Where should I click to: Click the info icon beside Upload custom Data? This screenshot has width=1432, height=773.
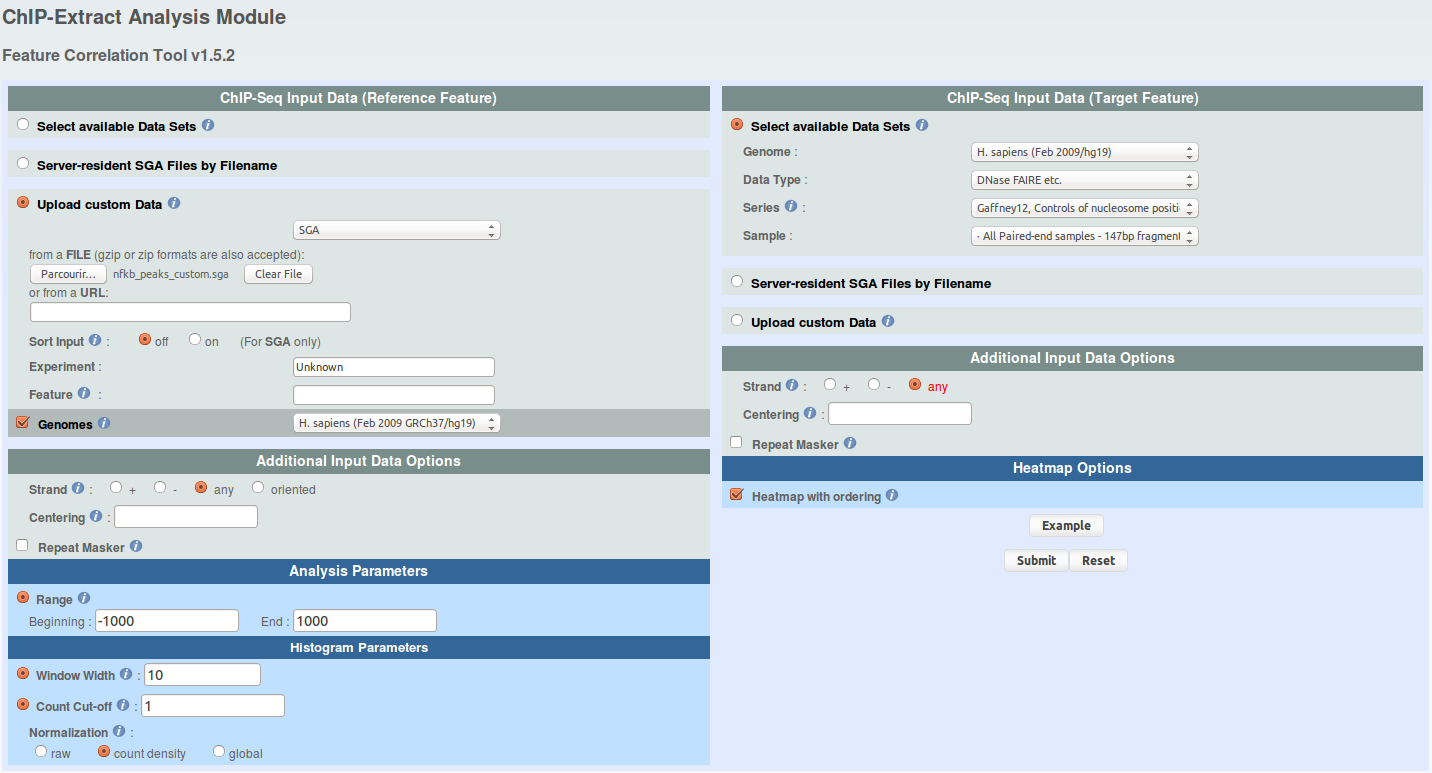click(x=174, y=204)
